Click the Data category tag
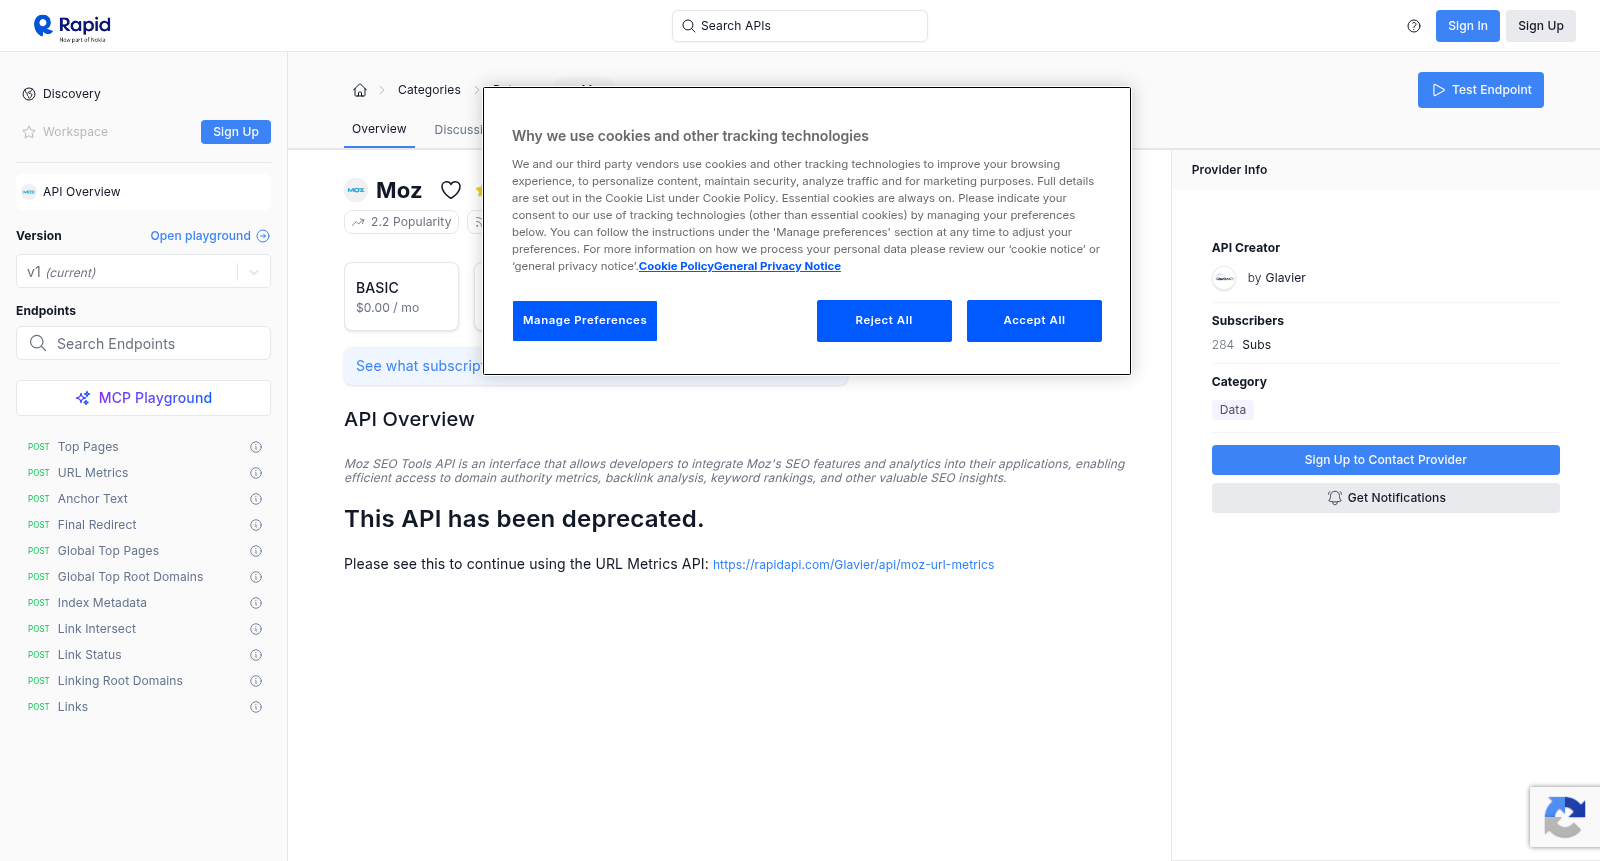The image size is (1600, 861). point(1232,410)
